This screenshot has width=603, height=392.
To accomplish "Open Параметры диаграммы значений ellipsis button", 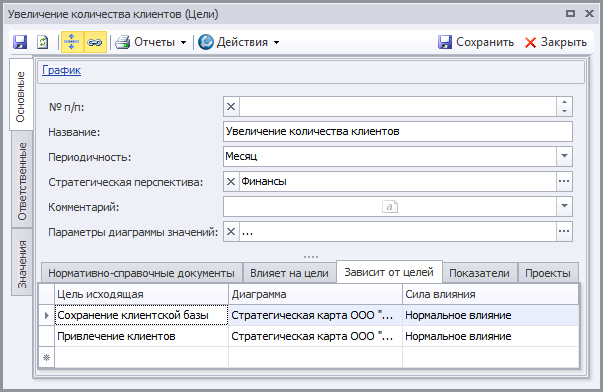I will pyautogui.click(x=564, y=232).
